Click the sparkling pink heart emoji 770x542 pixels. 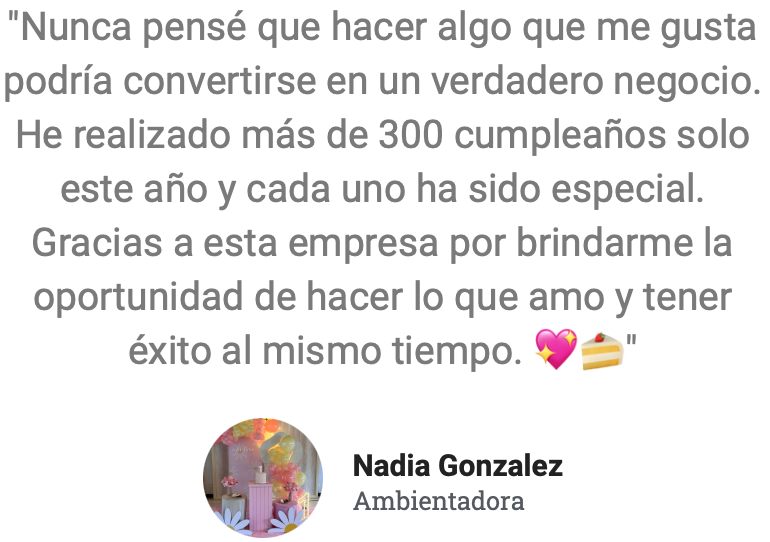(x=556, y=349)
